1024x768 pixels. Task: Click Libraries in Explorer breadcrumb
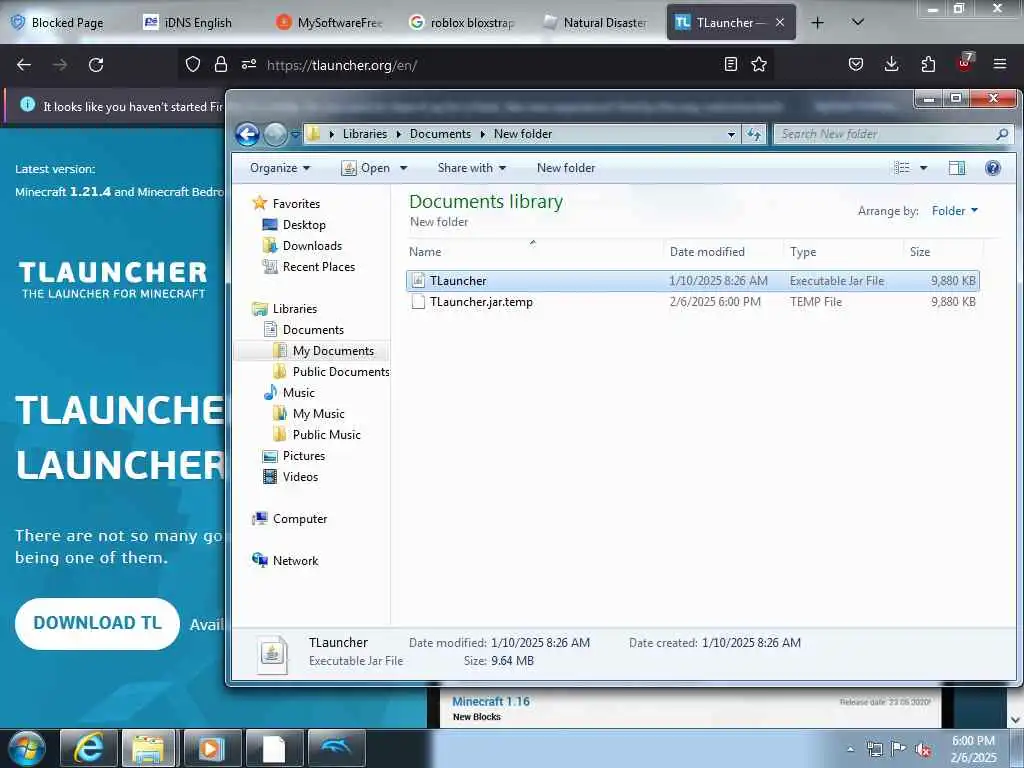click(364, 134)
